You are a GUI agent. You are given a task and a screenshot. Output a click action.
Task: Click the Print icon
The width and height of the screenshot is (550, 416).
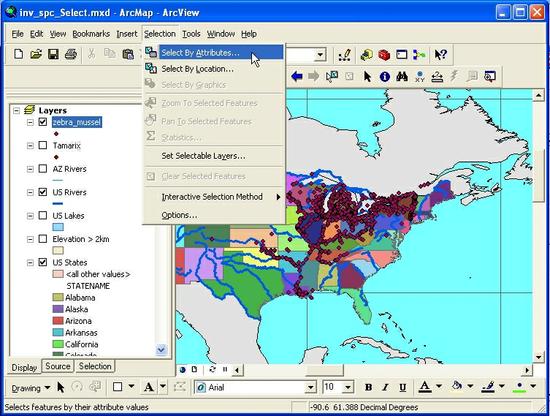71,54
